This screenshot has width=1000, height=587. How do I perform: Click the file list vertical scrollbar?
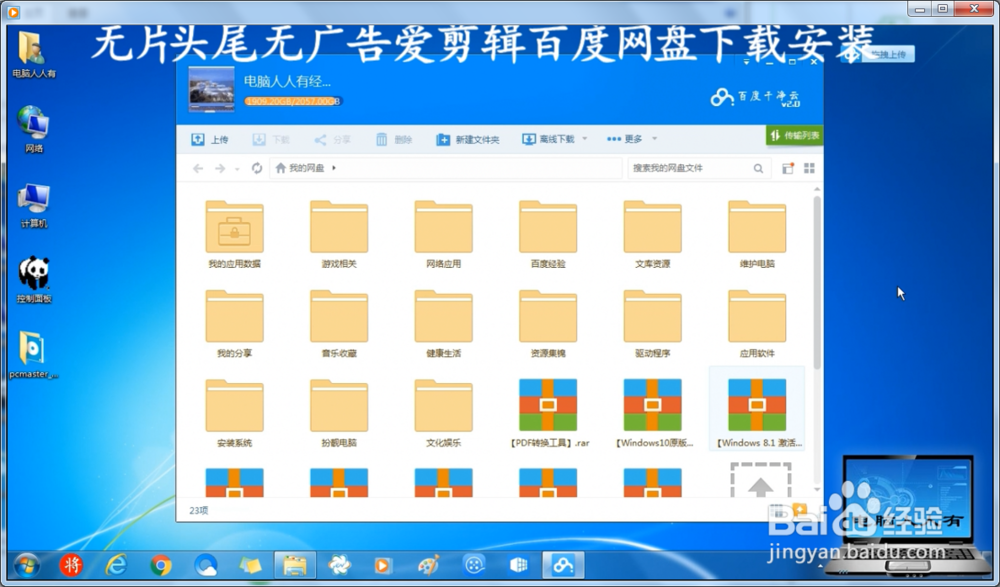tap(817, 281)
